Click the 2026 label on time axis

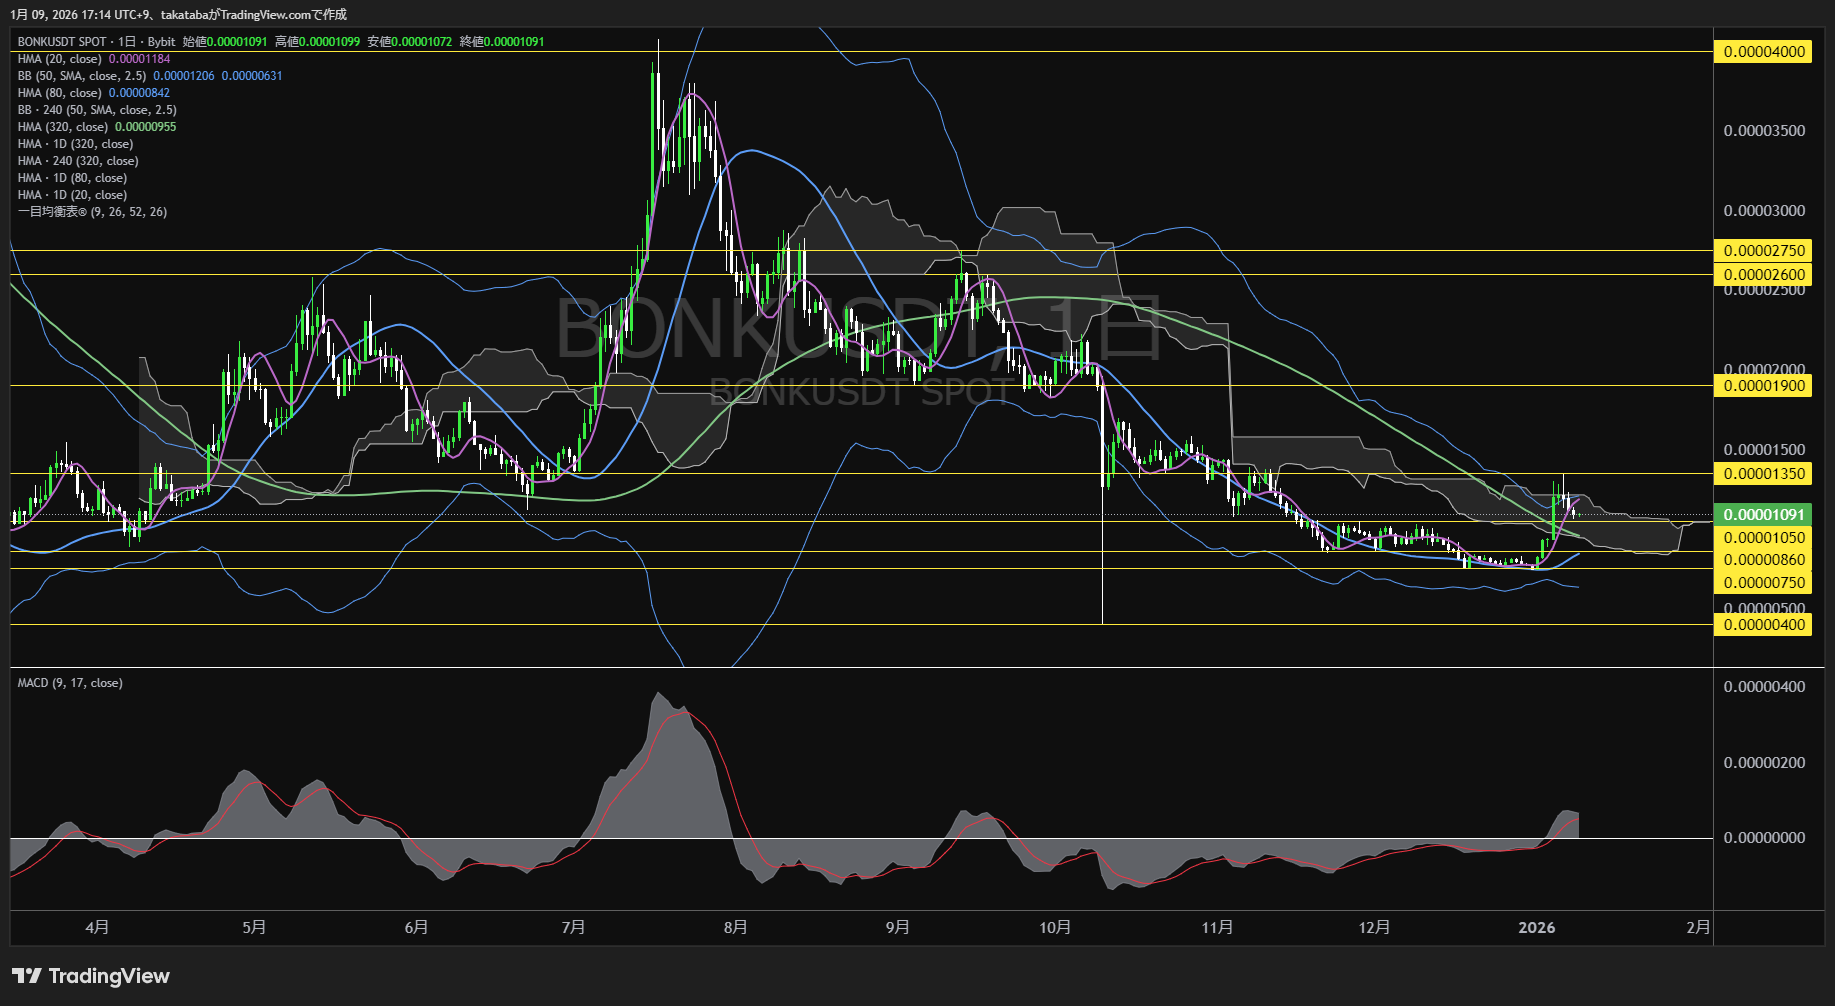(x=1536, y=928)
